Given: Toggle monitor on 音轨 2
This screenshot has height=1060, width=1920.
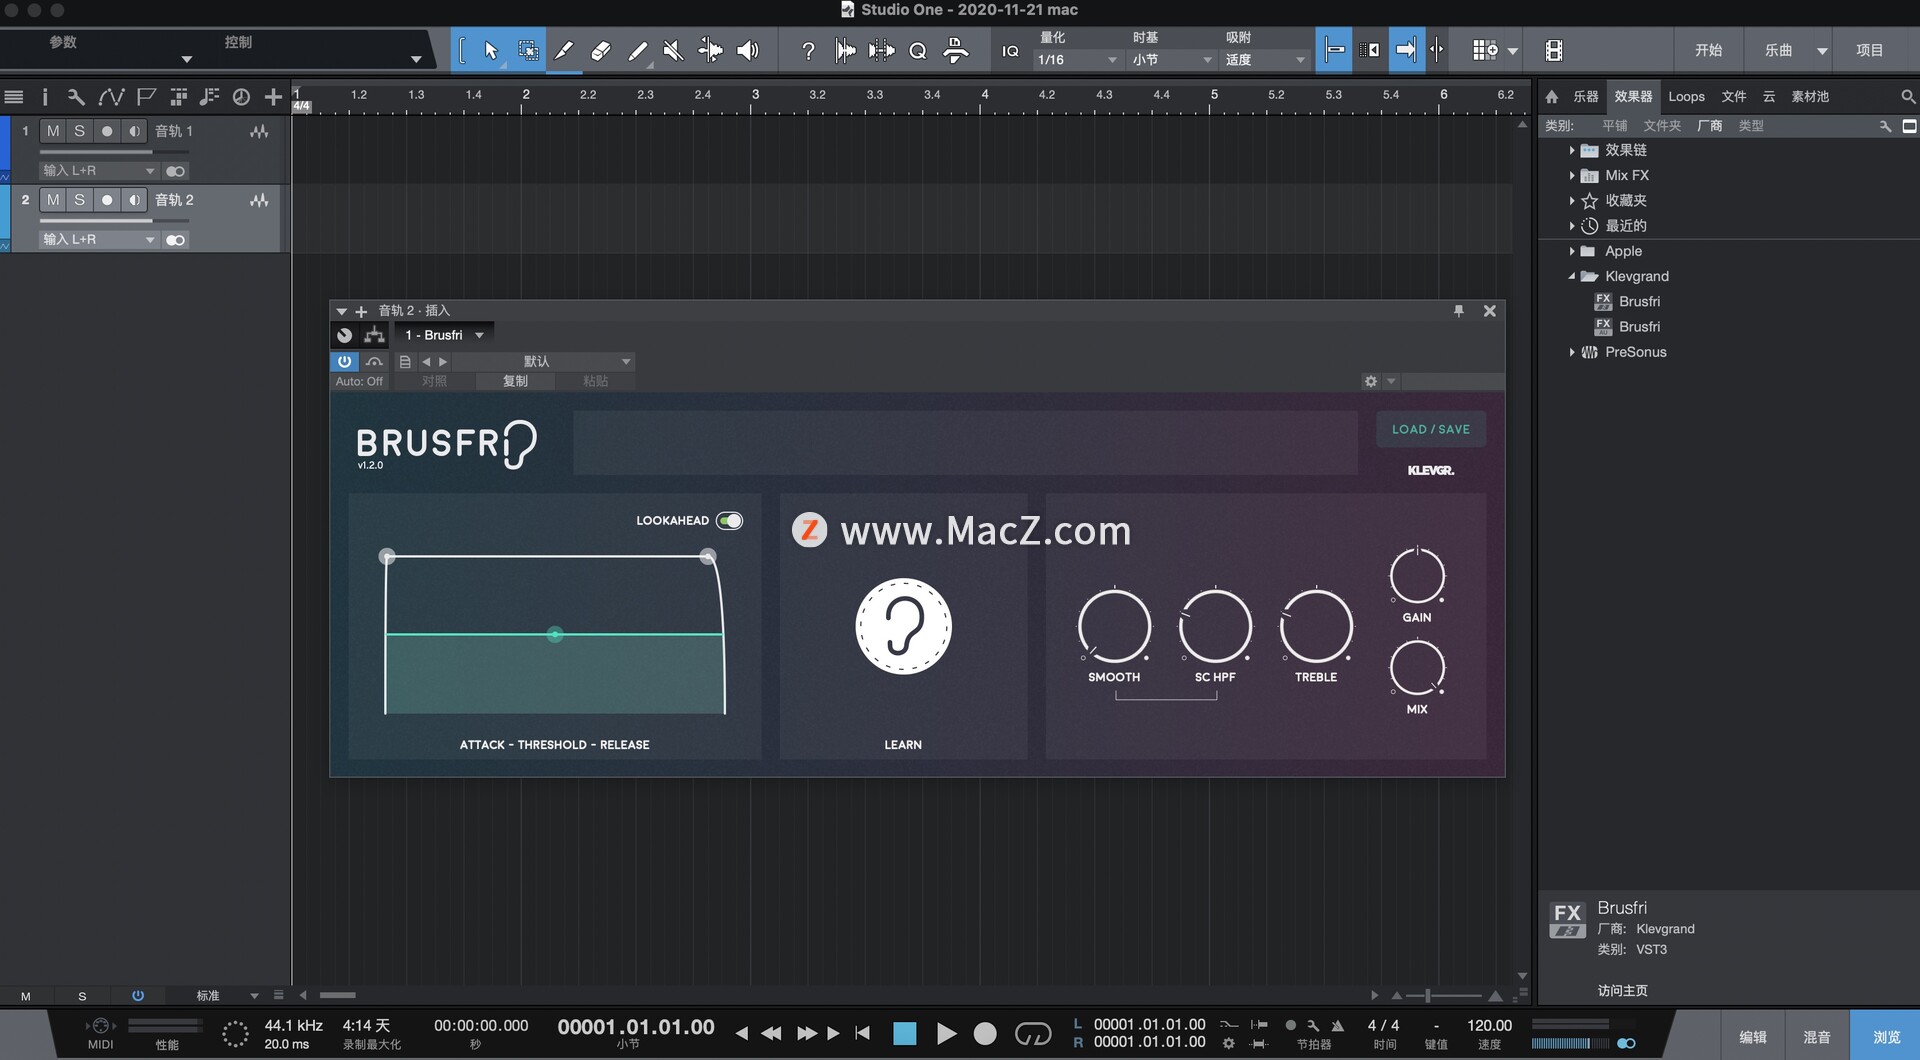Looking at the screenshot, I should tap(134, 200).
